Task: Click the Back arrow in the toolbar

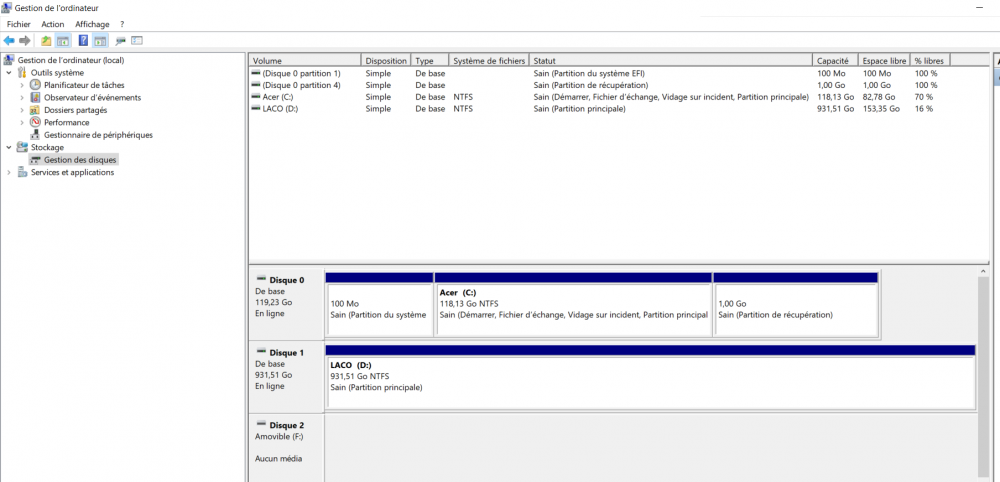Action: 9,41
